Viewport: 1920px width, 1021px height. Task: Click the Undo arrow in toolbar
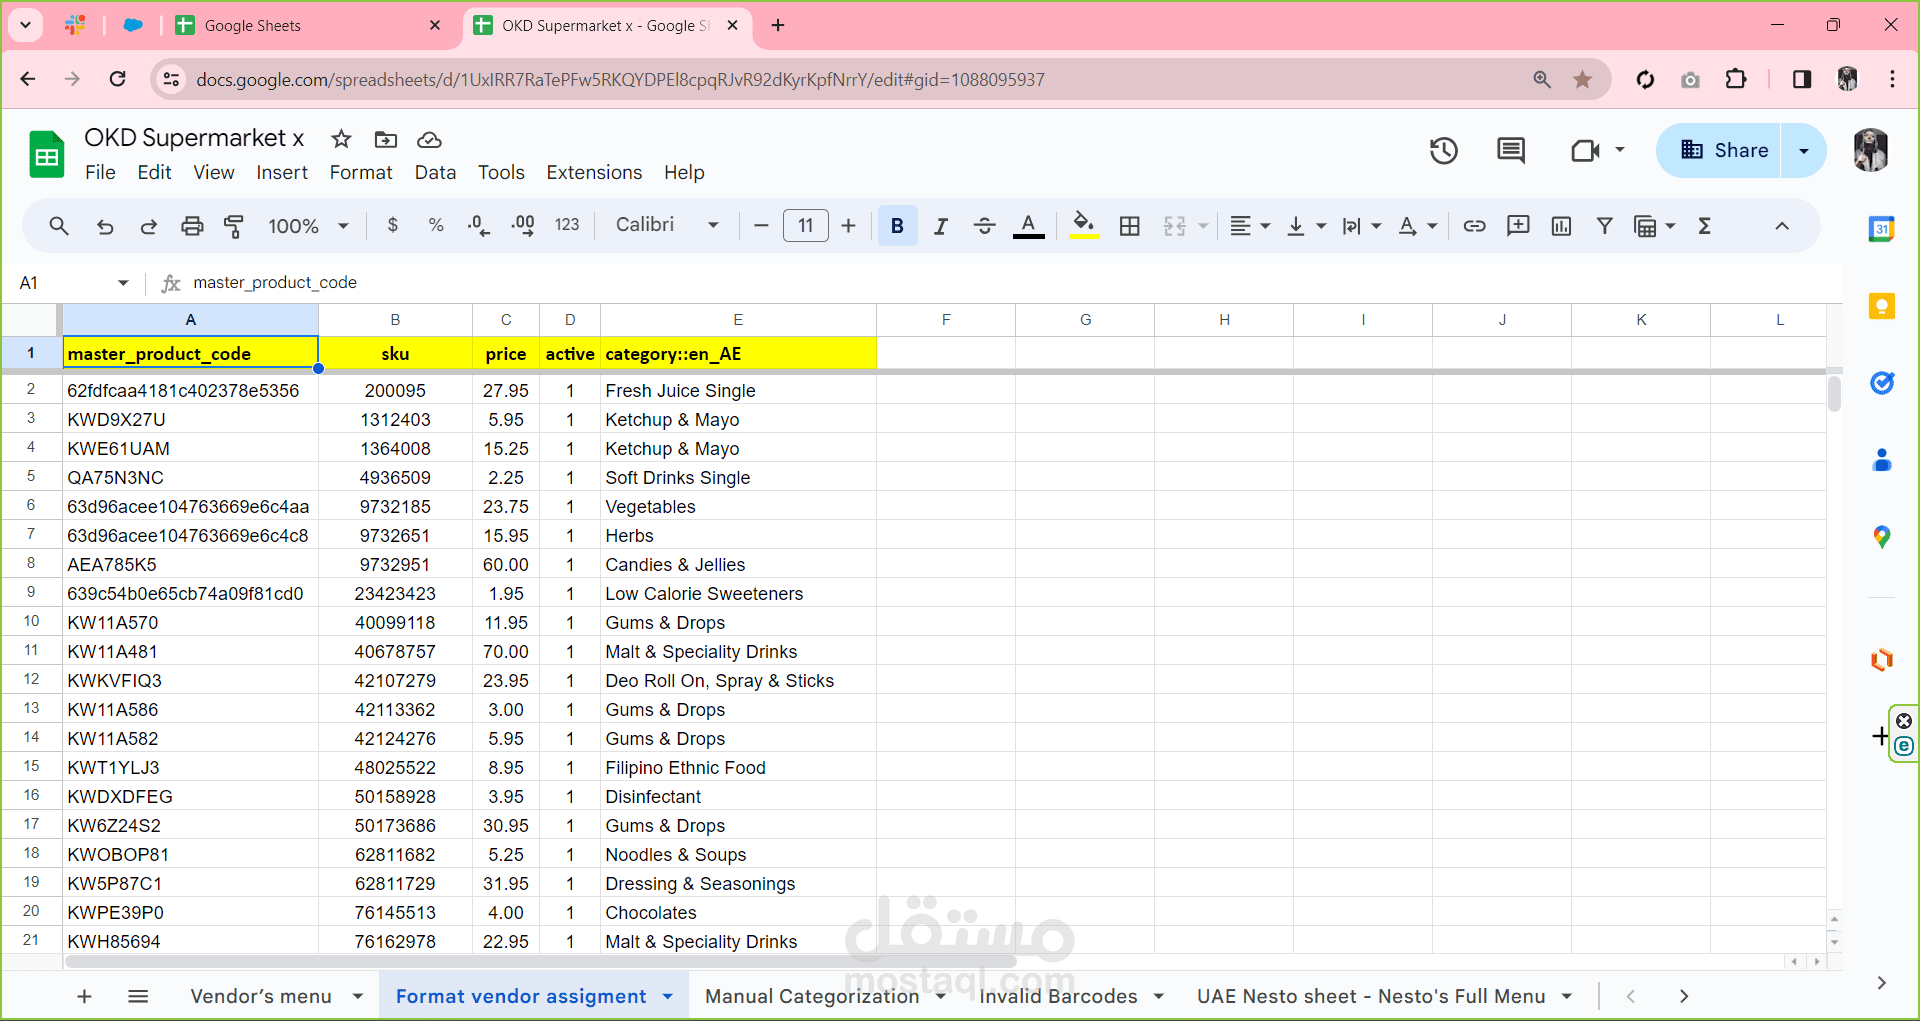point(105,226)
